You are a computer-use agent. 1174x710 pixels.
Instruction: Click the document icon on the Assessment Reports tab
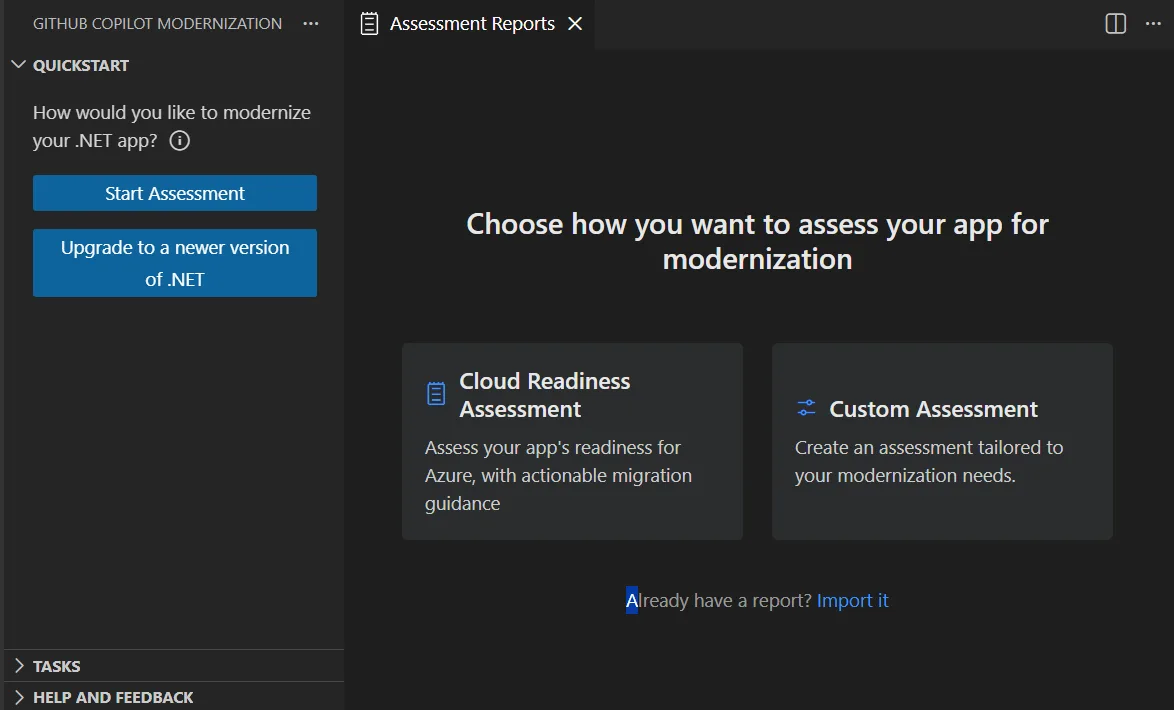point(368,23)
